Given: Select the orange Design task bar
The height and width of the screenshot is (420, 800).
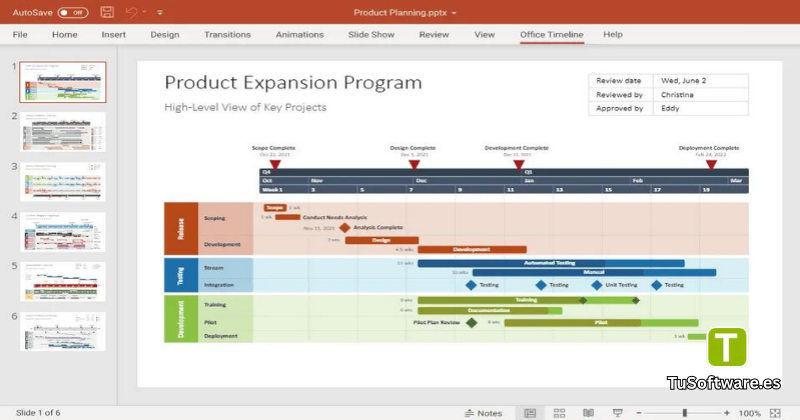Looking at the screenshot, I should click(382, 240).
